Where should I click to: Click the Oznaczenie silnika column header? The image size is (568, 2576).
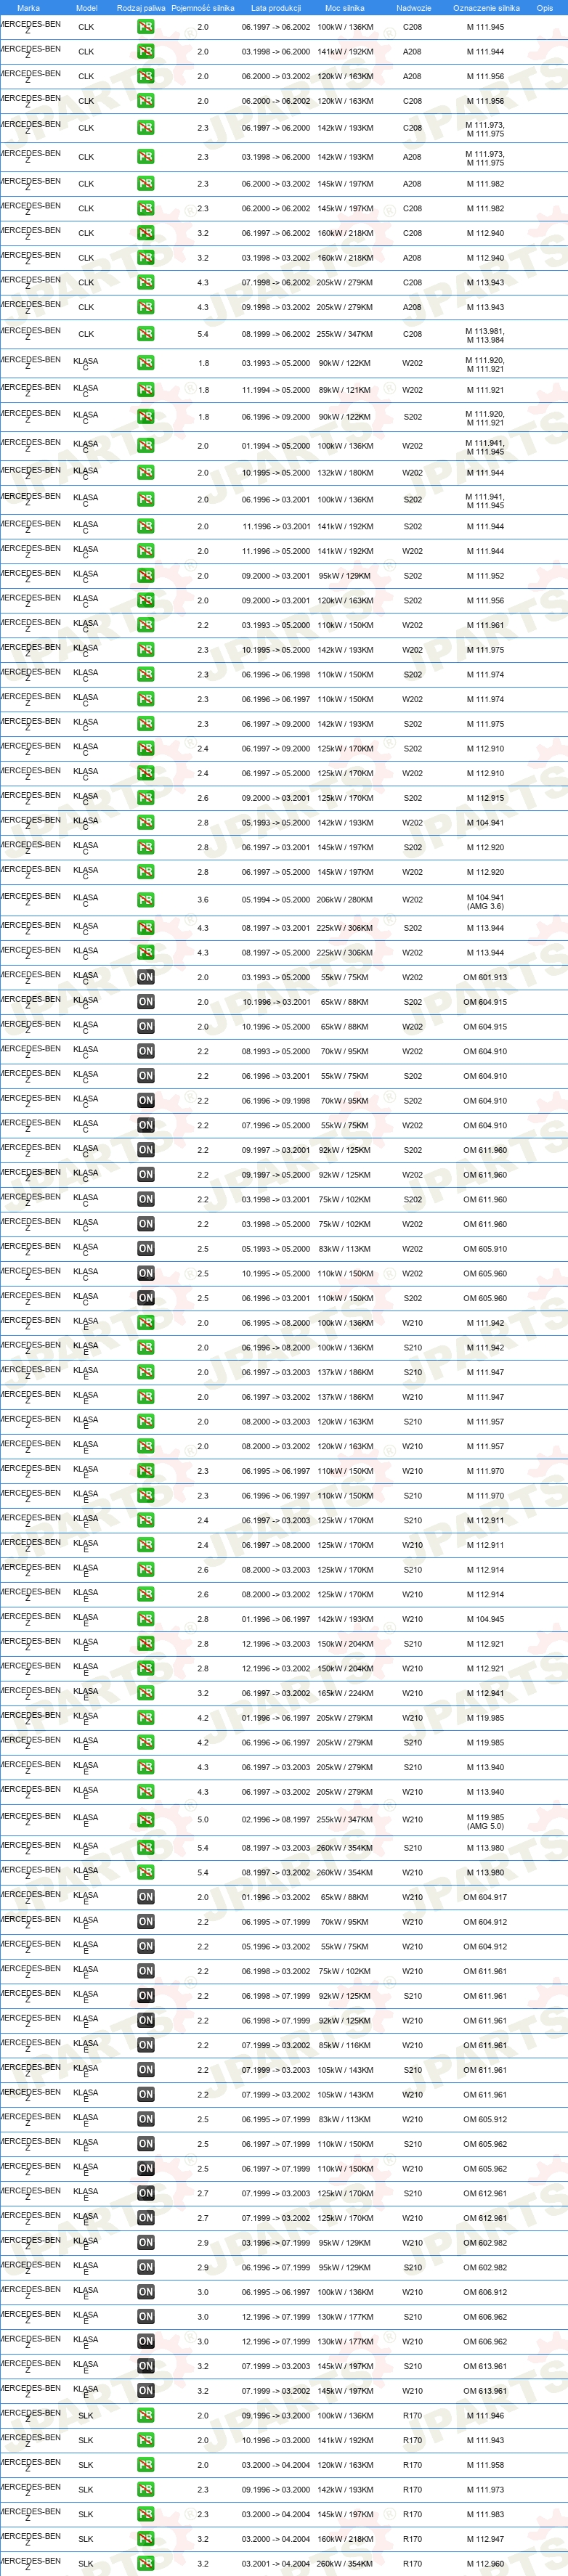[486, 7]
